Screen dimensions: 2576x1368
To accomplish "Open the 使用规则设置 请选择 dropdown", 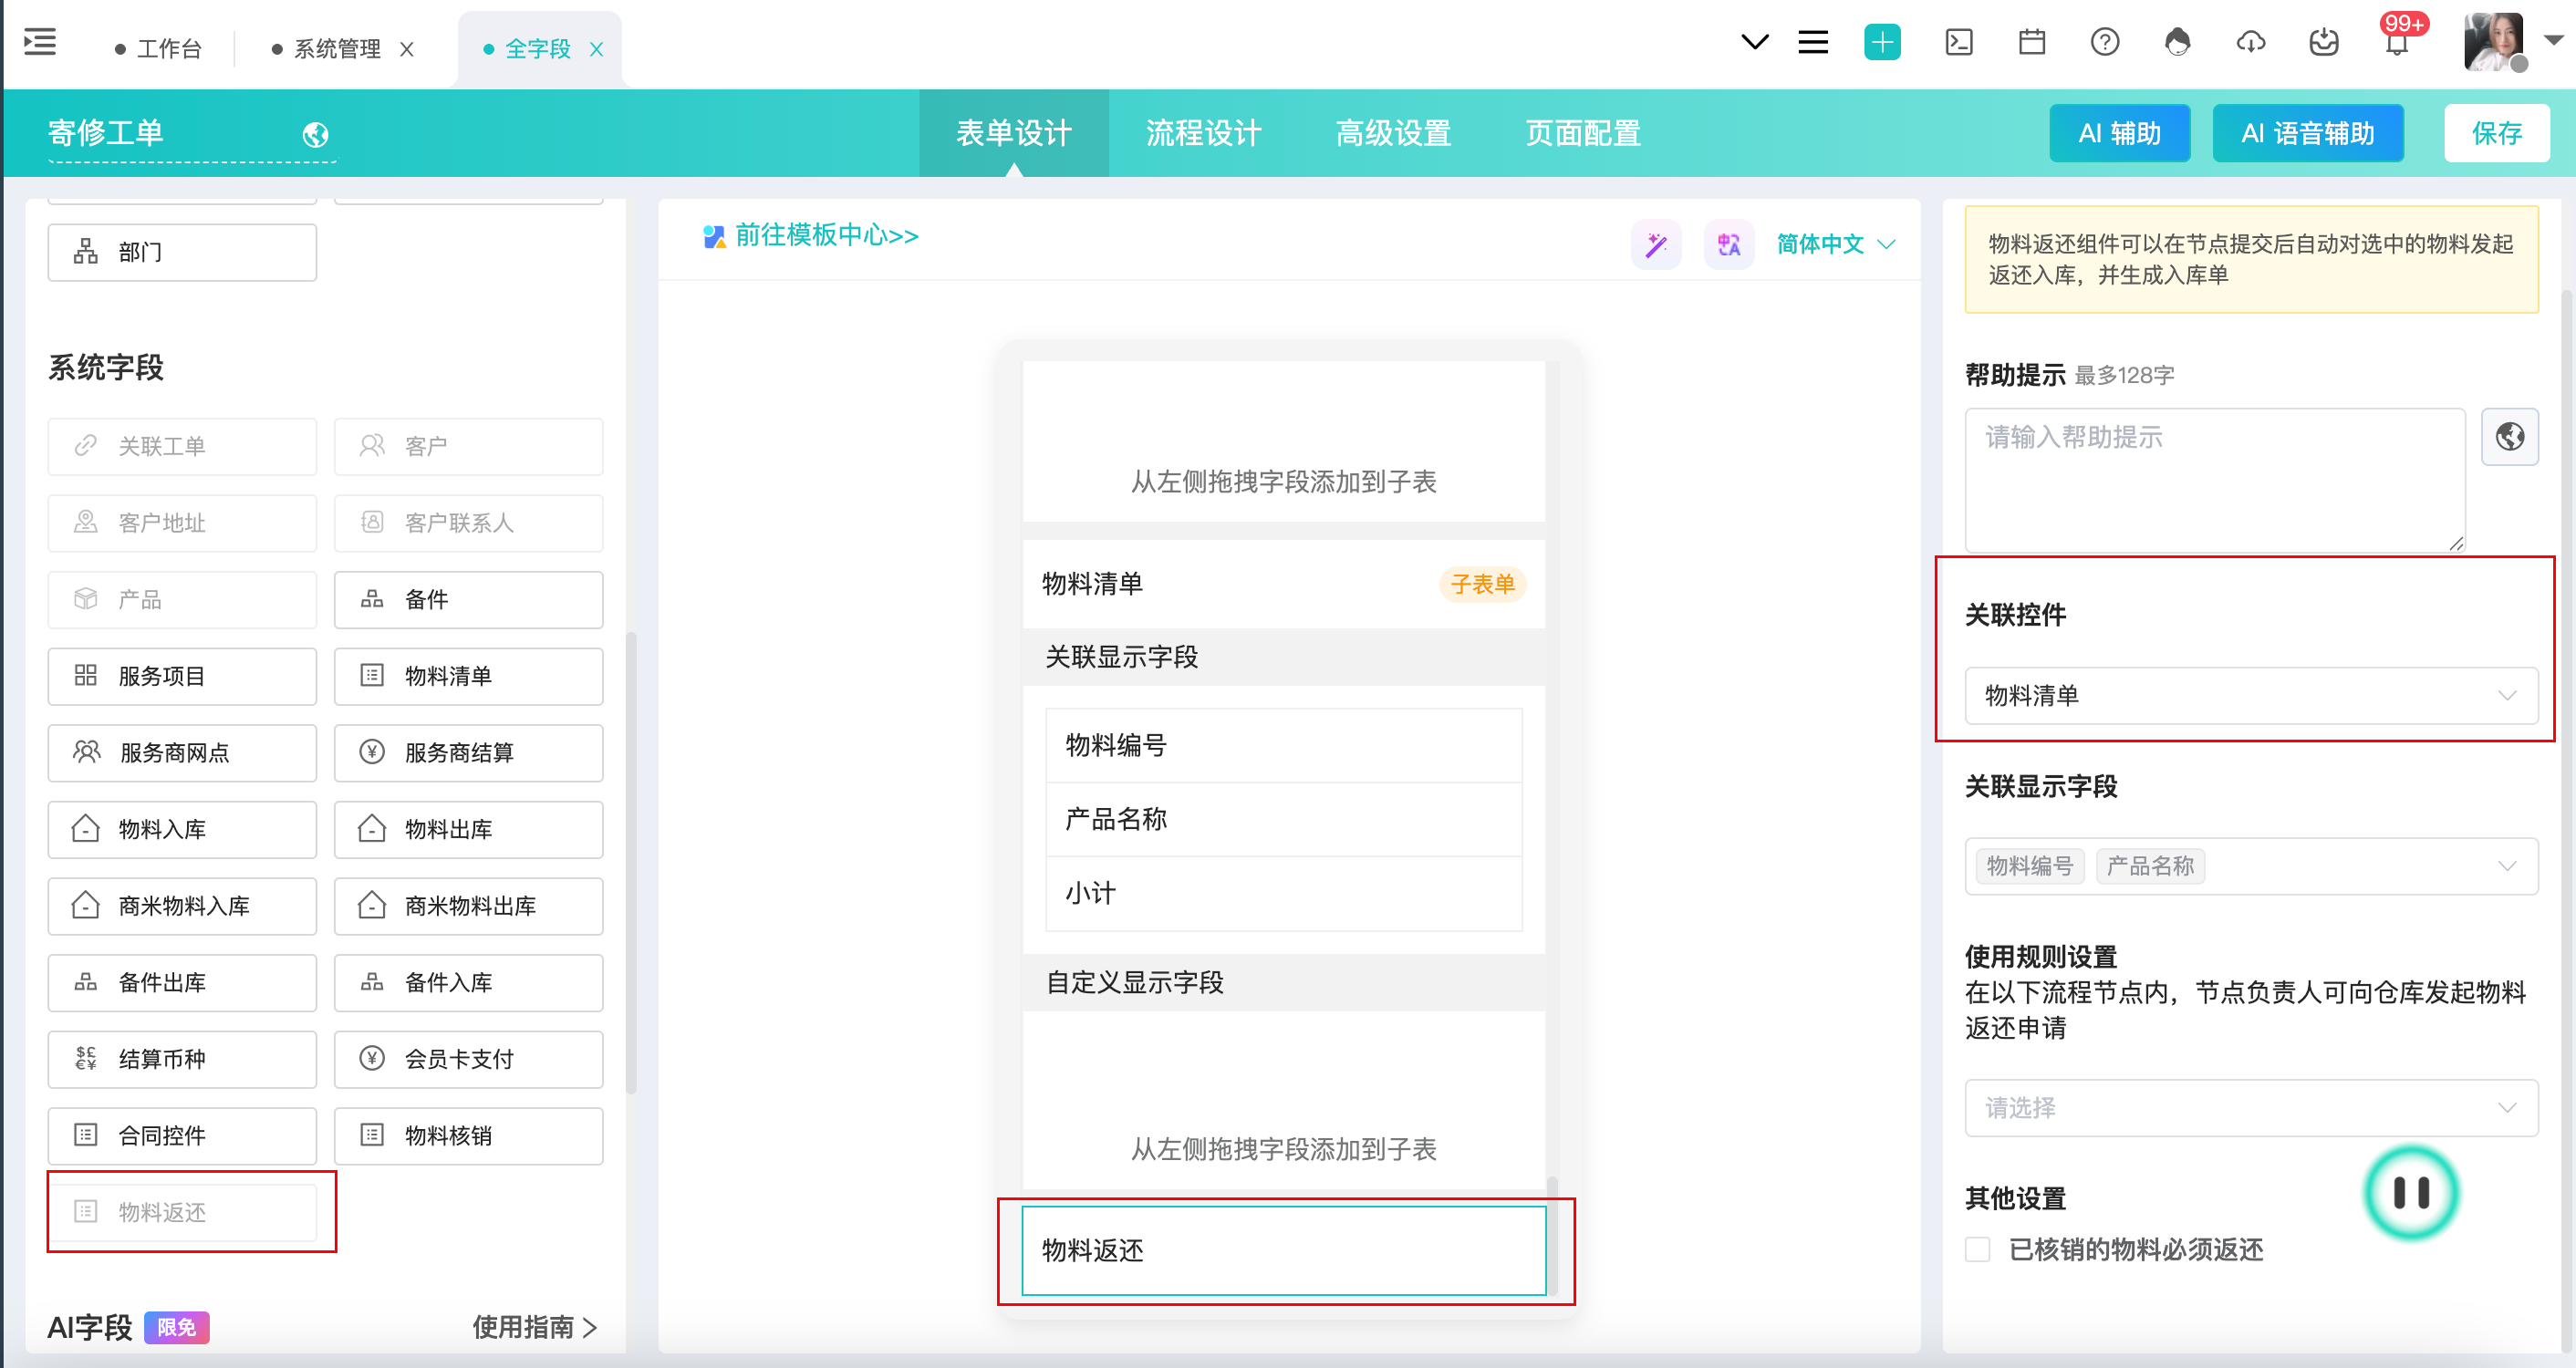I will [2250, 1108].
